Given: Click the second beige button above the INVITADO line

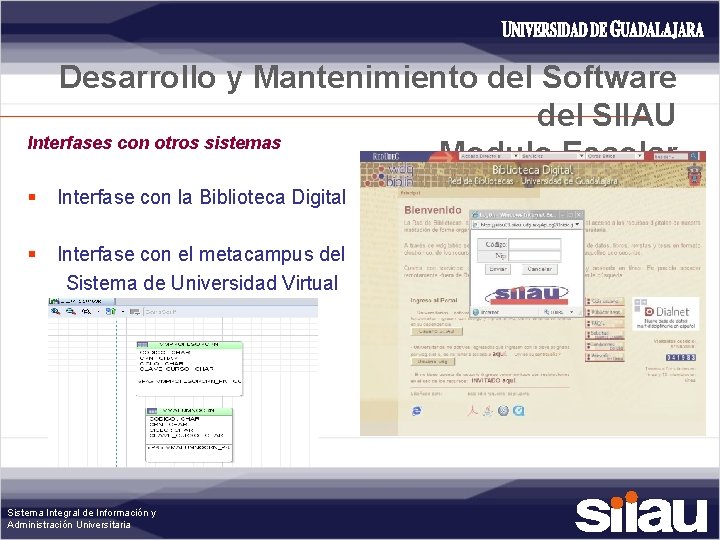Looking at the screenshot, I should 433,362.
